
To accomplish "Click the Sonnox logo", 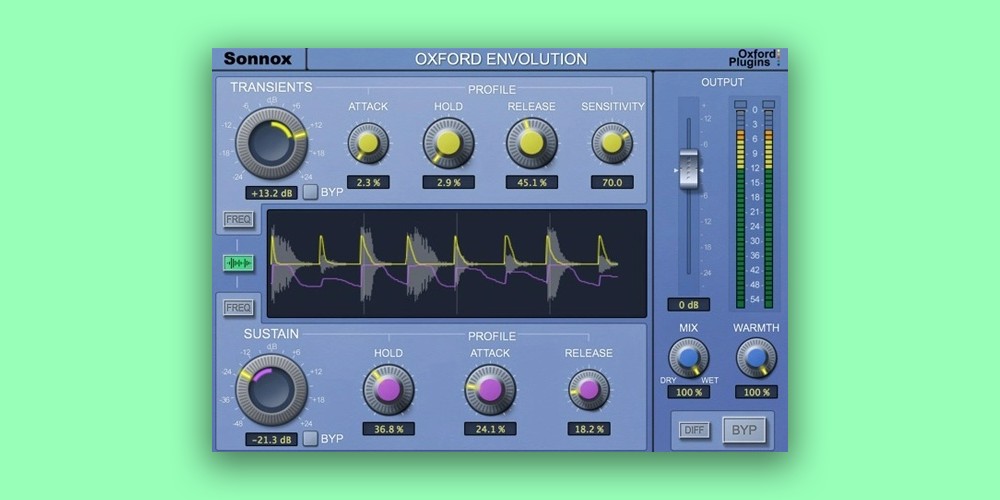I will tap(258, 59).
